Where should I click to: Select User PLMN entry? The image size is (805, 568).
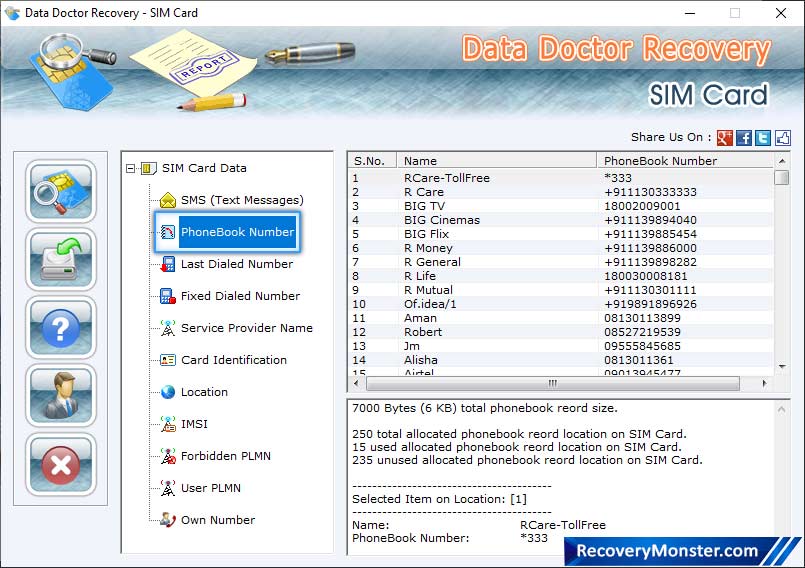tap(210, 488)
